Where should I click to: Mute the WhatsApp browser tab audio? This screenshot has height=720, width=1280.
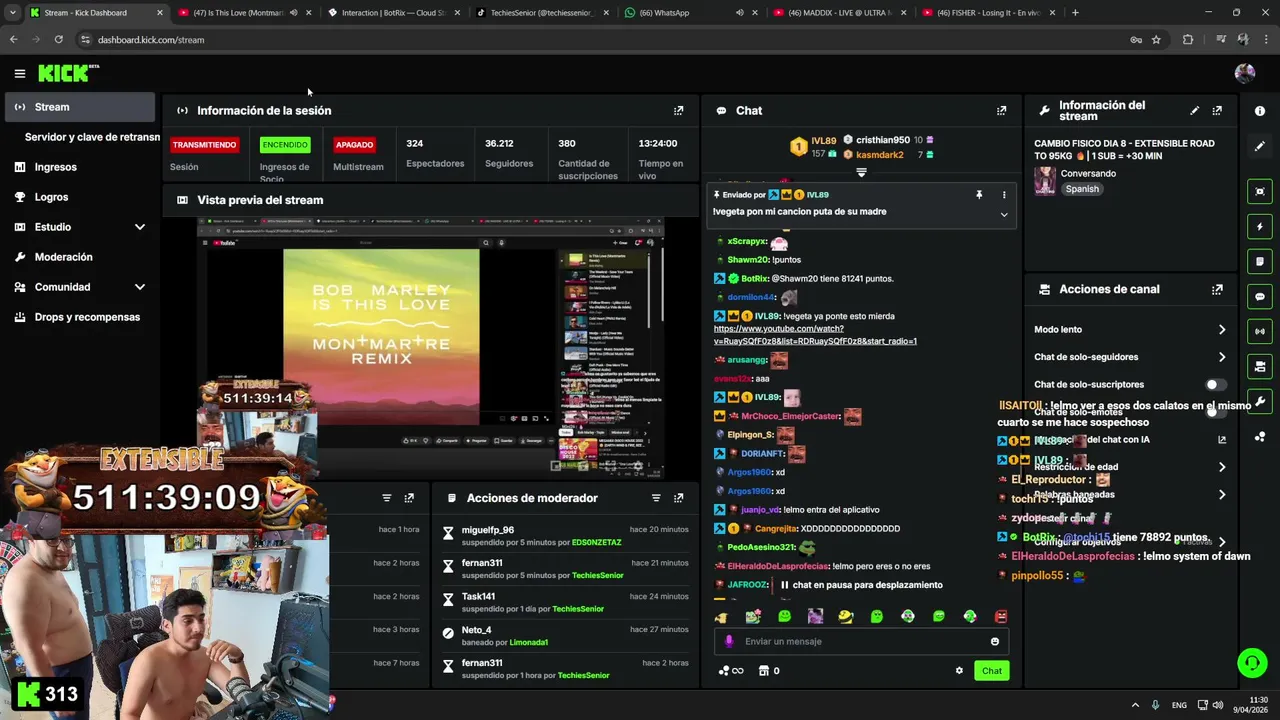739,13
